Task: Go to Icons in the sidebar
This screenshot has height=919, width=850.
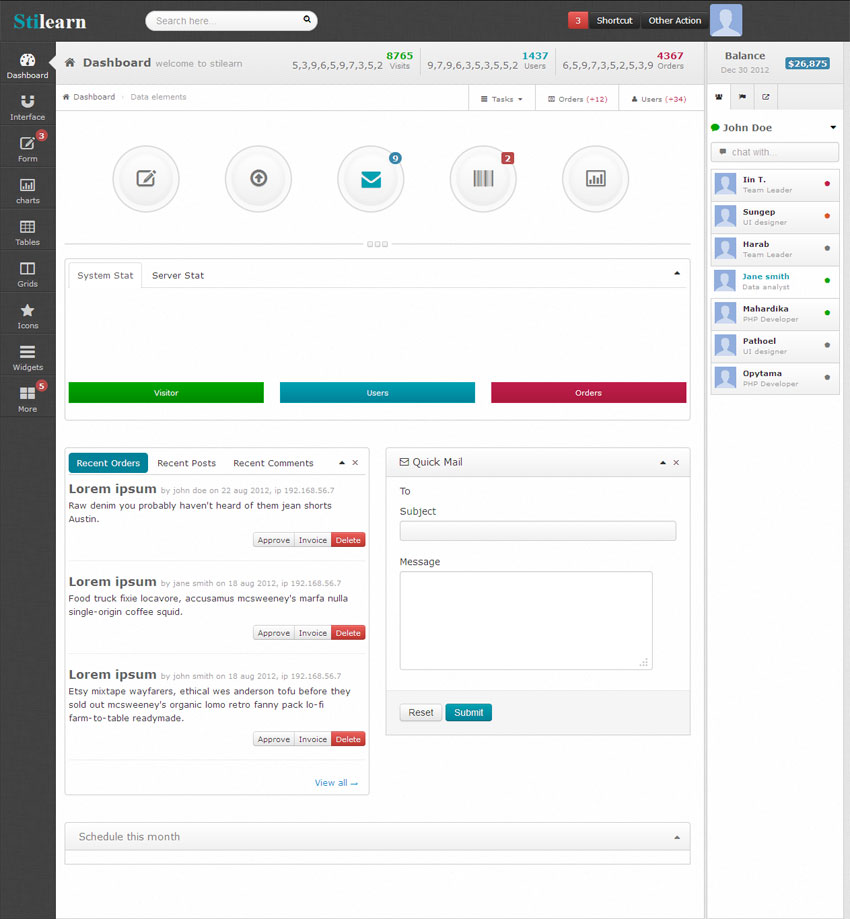Action: point(27,316)
